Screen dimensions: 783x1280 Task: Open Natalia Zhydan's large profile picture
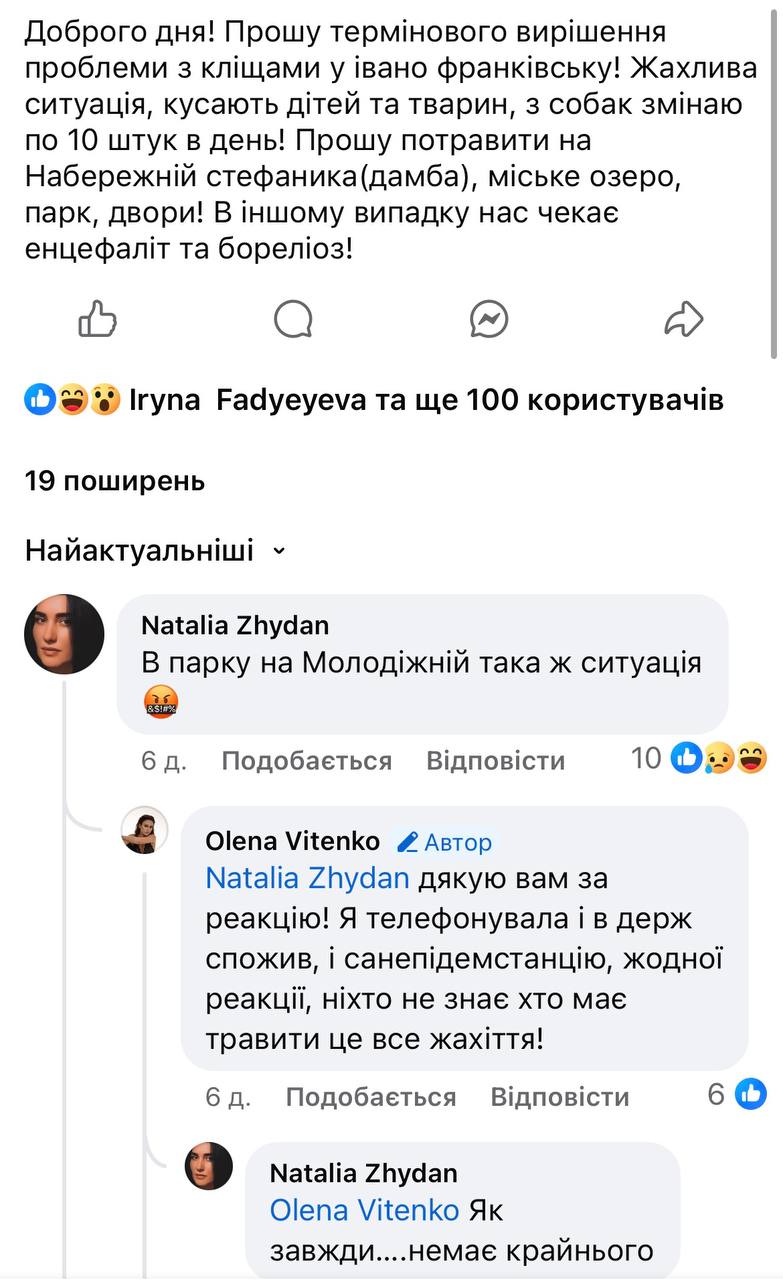tap(64, 634)
